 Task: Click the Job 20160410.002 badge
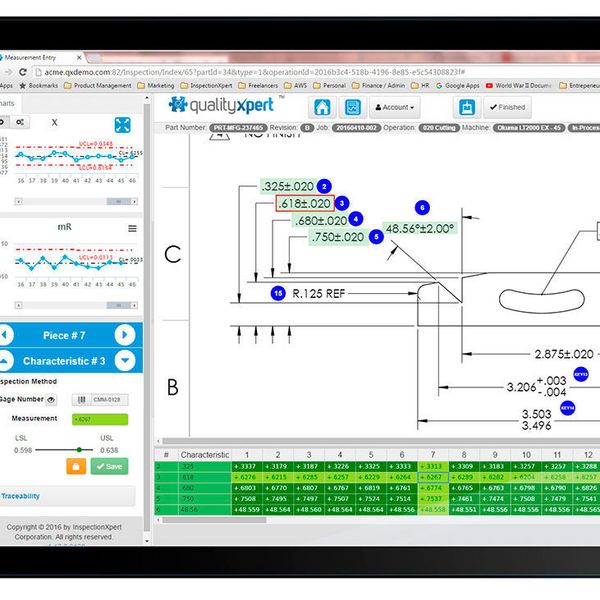pos(356,128)
